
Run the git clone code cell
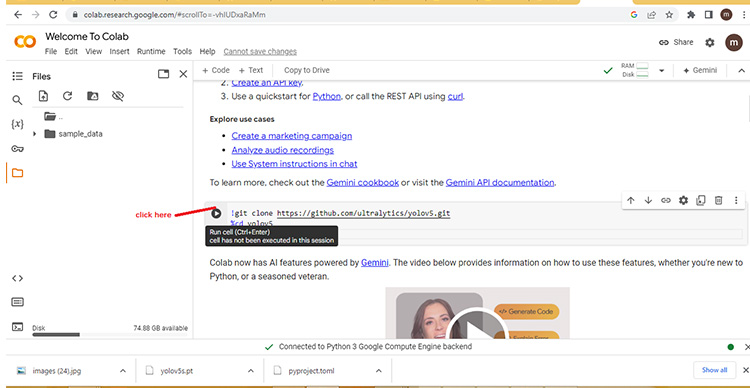(216, 213)
